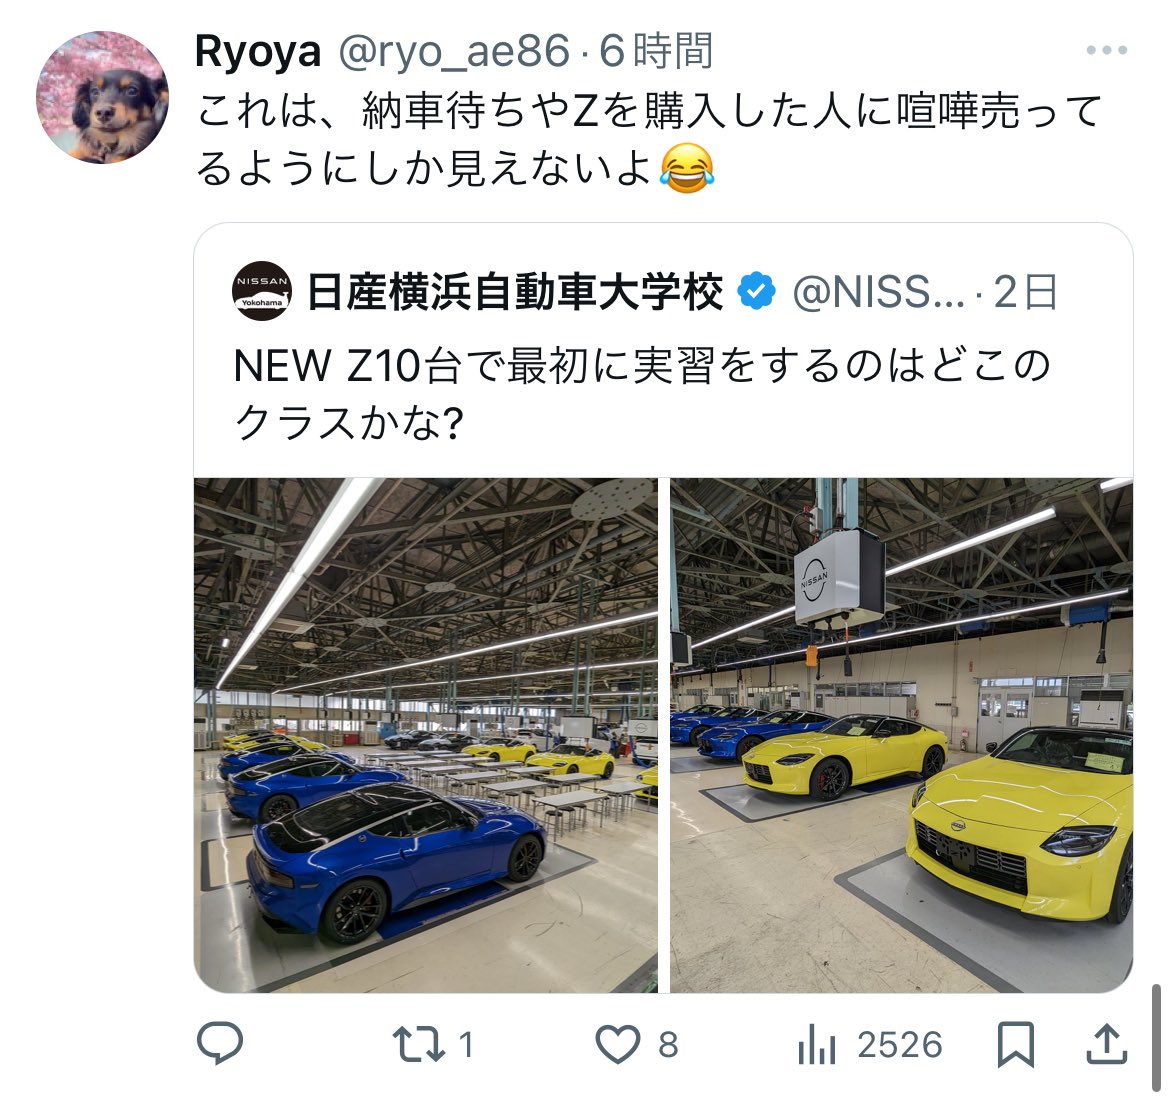This screenshot has width=1169, height=1104.
Task: Bookmark this tweet
Action: point(1015,1044)
